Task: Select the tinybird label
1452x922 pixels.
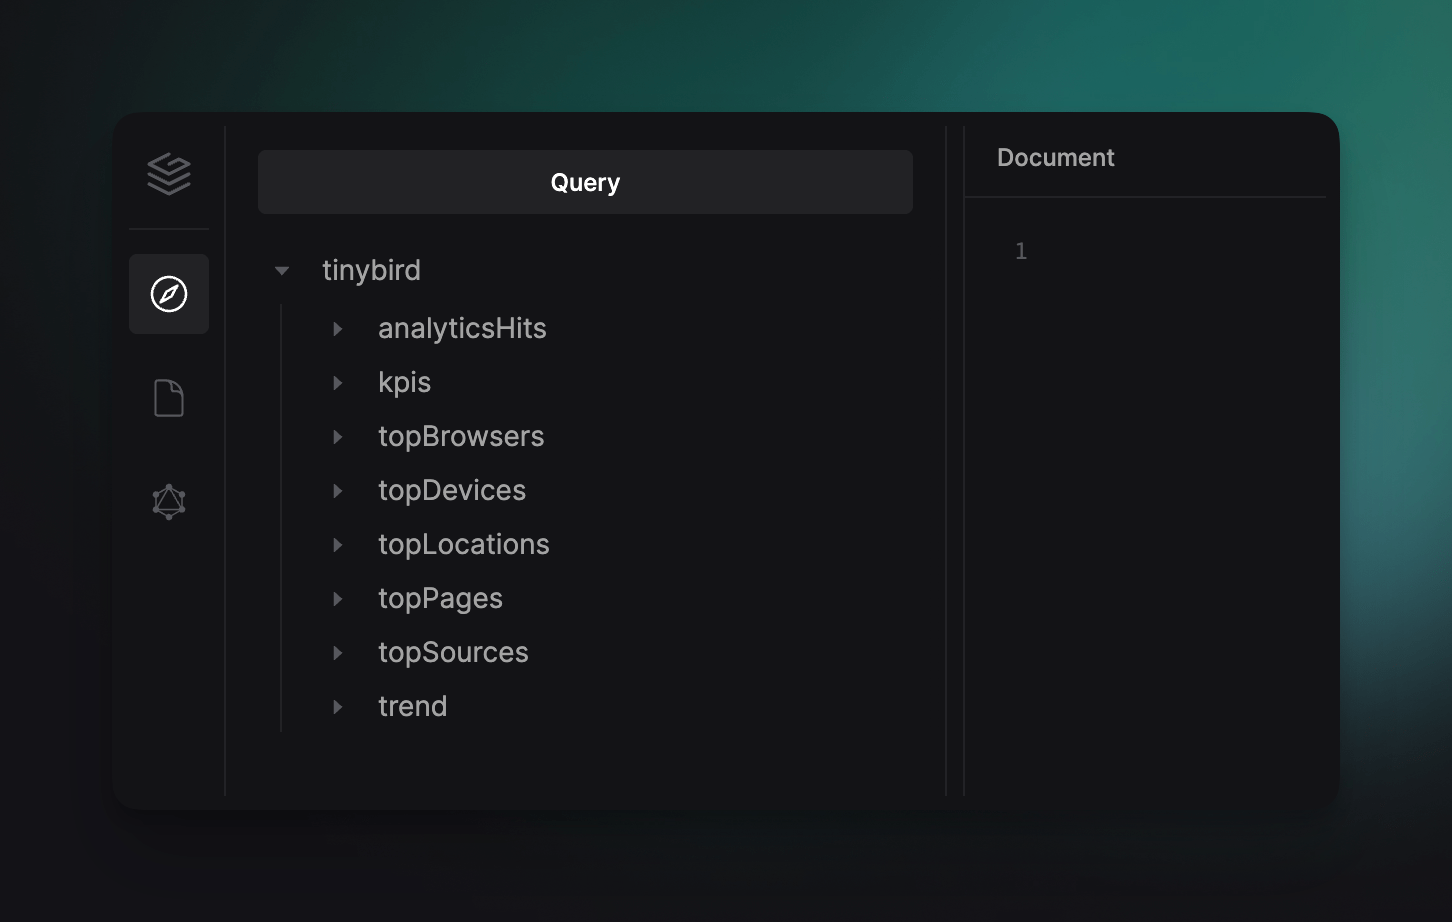Action: 371,271
